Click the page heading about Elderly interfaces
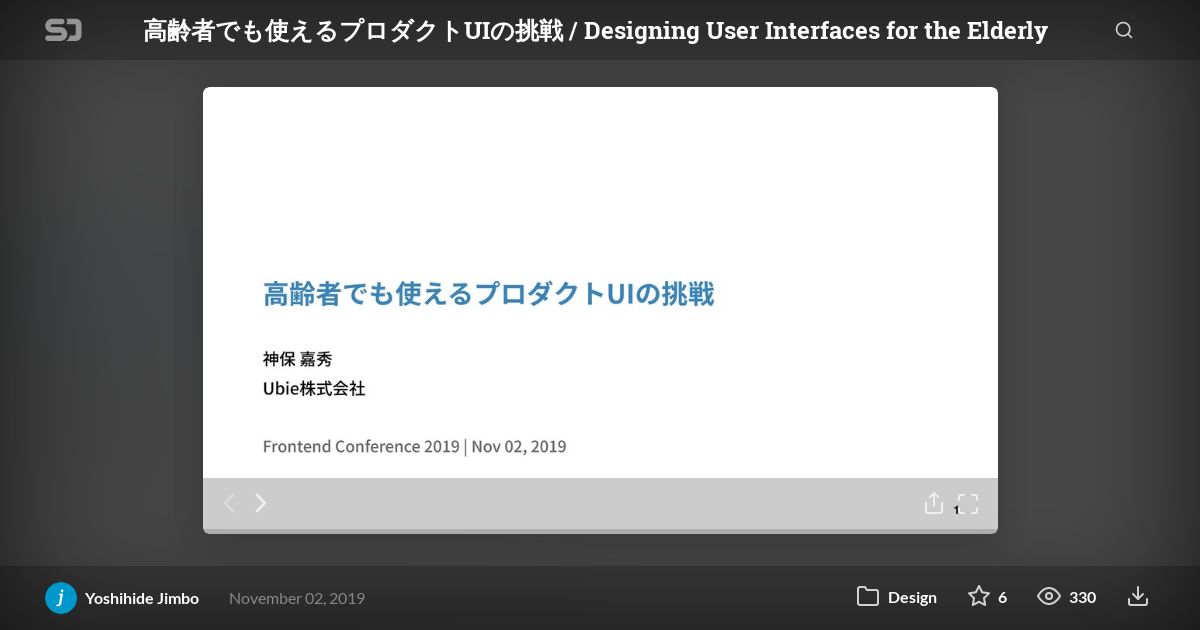Viewport: 1200px width, 630px height. tap(595, 30)
